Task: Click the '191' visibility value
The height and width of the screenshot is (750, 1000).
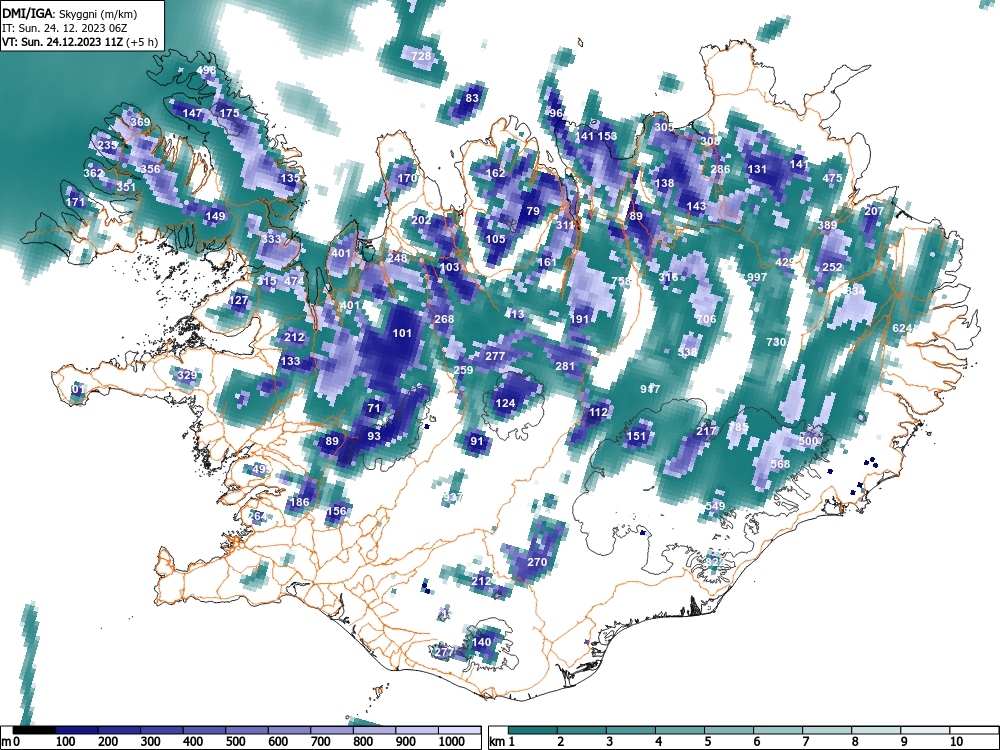Action: coord(580,320)
